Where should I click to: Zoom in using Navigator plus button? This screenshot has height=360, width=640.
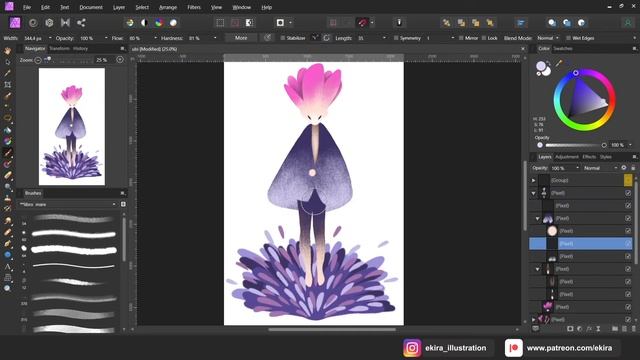coord(120,60)
